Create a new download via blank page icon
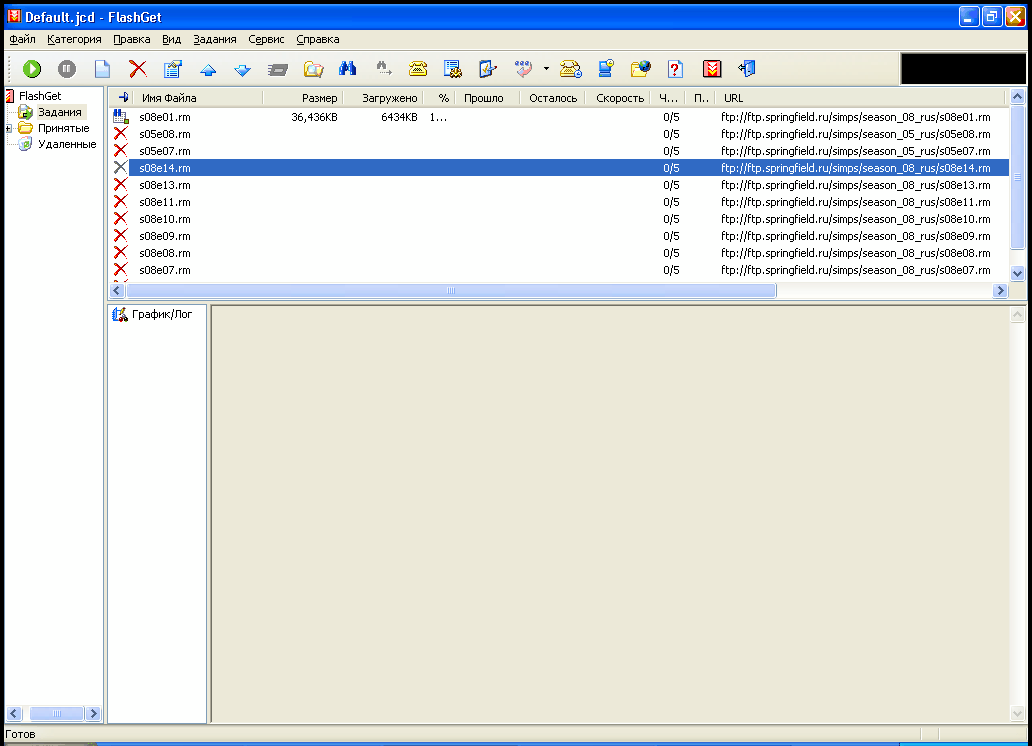1032x746 pixels. (x=102, y=68)
